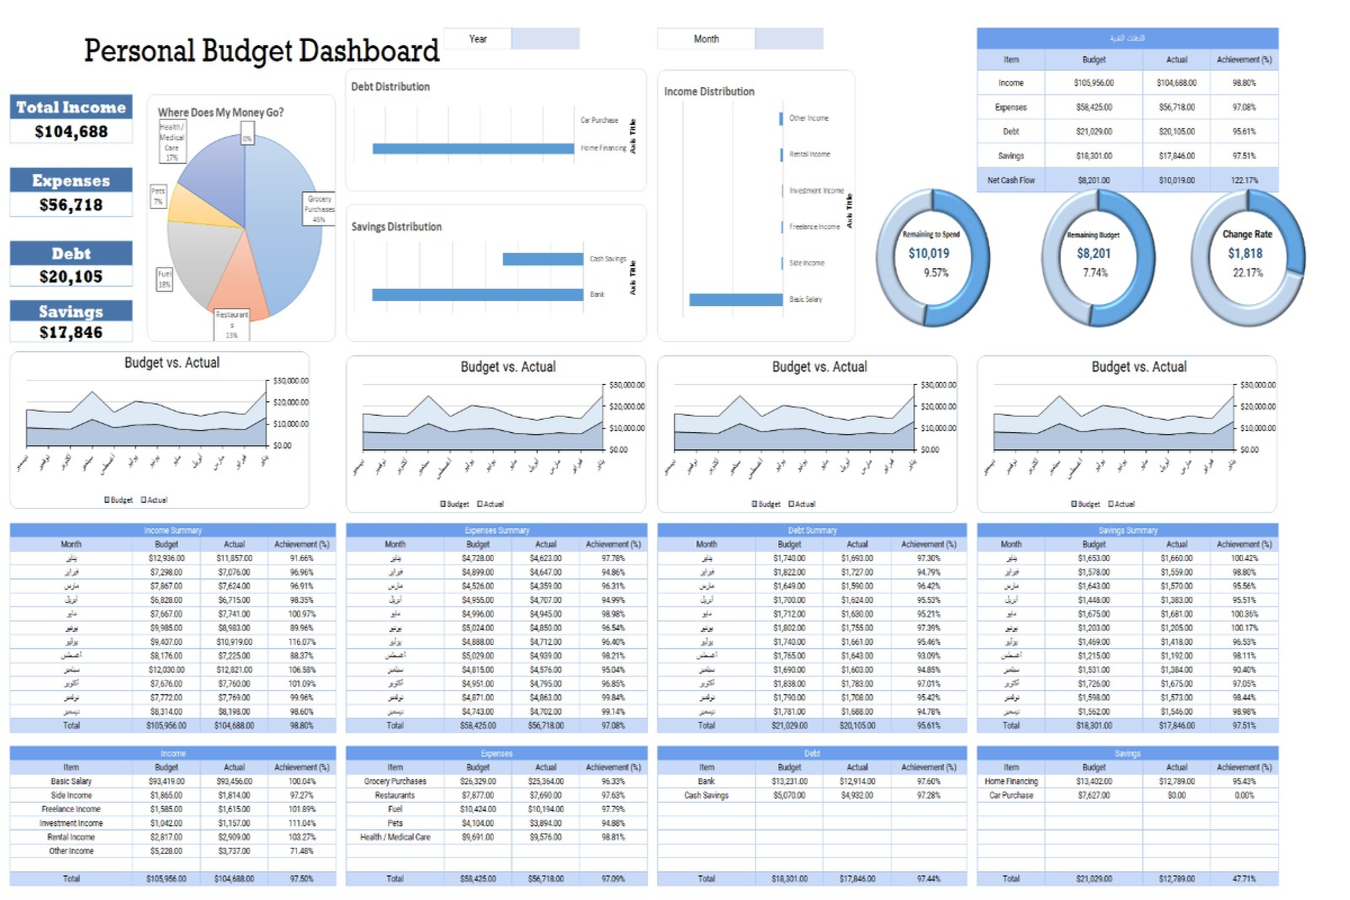Select the $5,070.00 Cash Savings budget cell

(789, 796)
